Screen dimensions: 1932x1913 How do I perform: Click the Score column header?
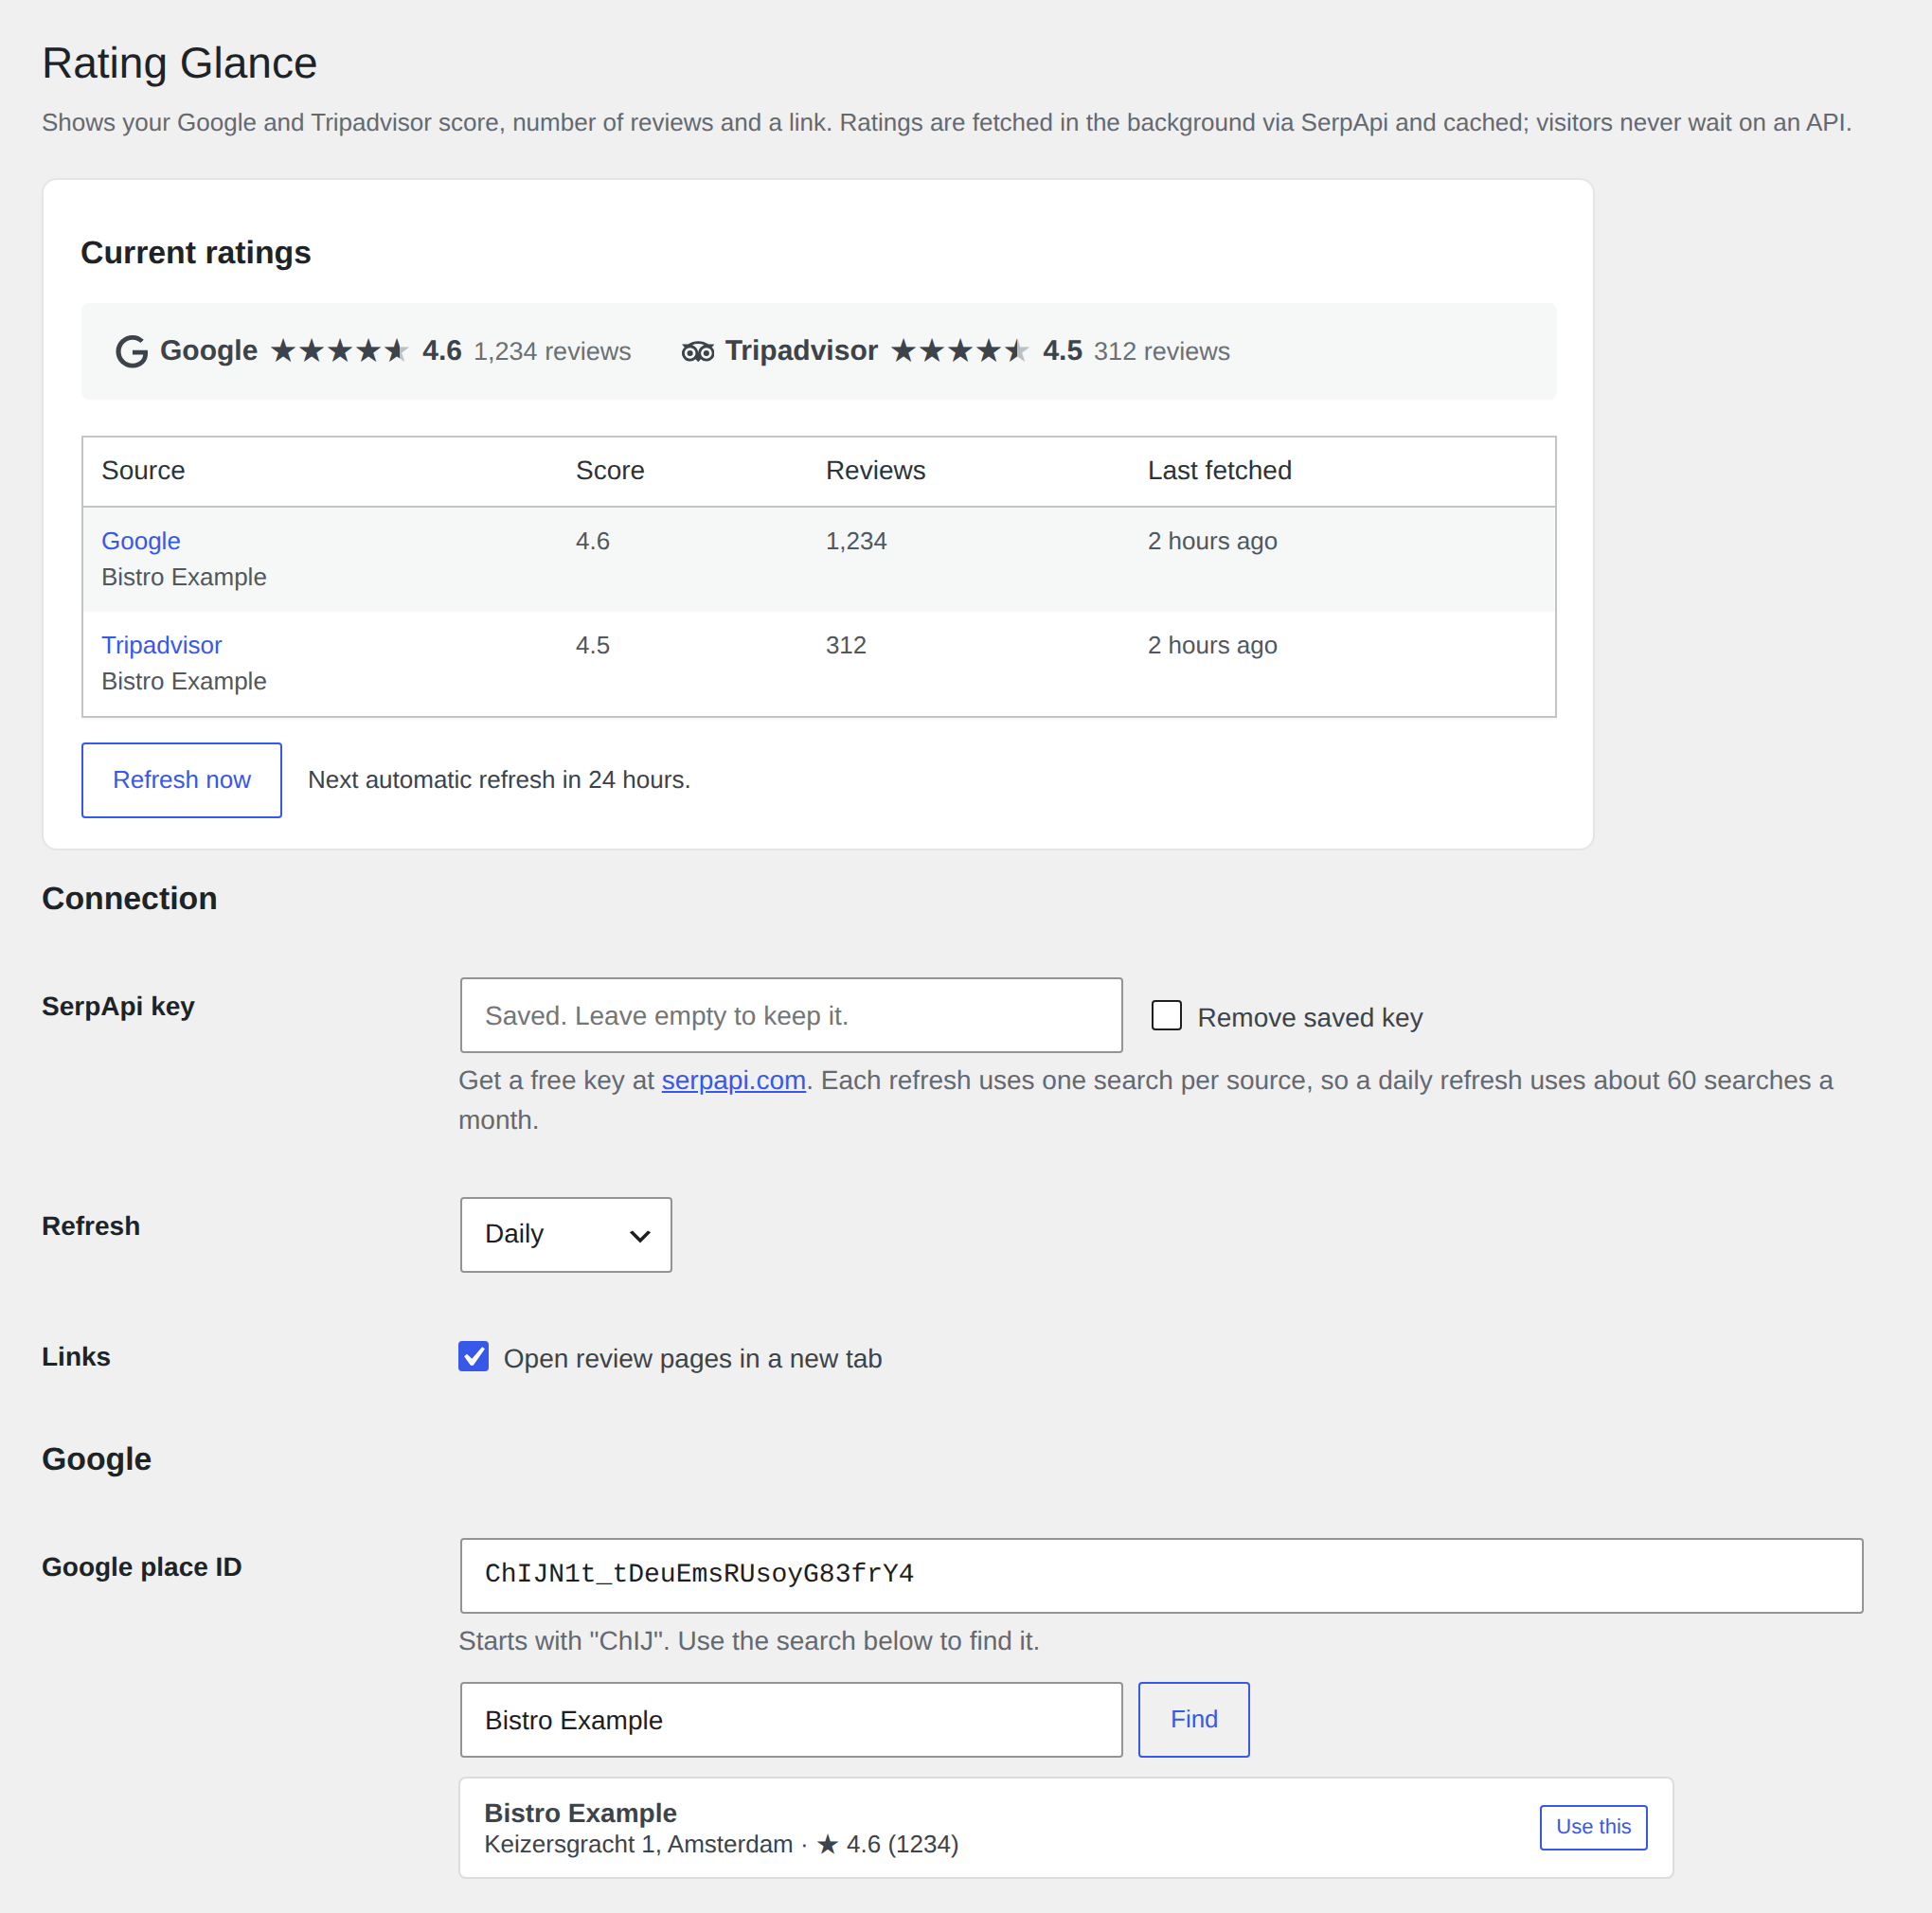coord(609,470)
